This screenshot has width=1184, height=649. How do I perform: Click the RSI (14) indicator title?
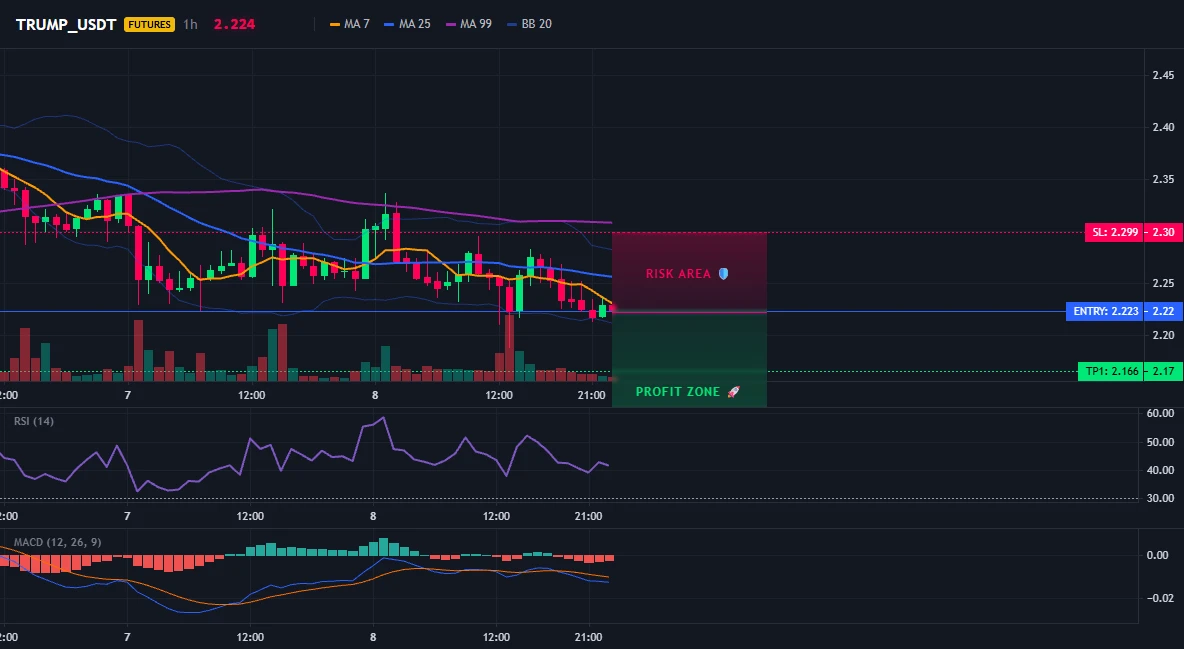tap(34, 421)
